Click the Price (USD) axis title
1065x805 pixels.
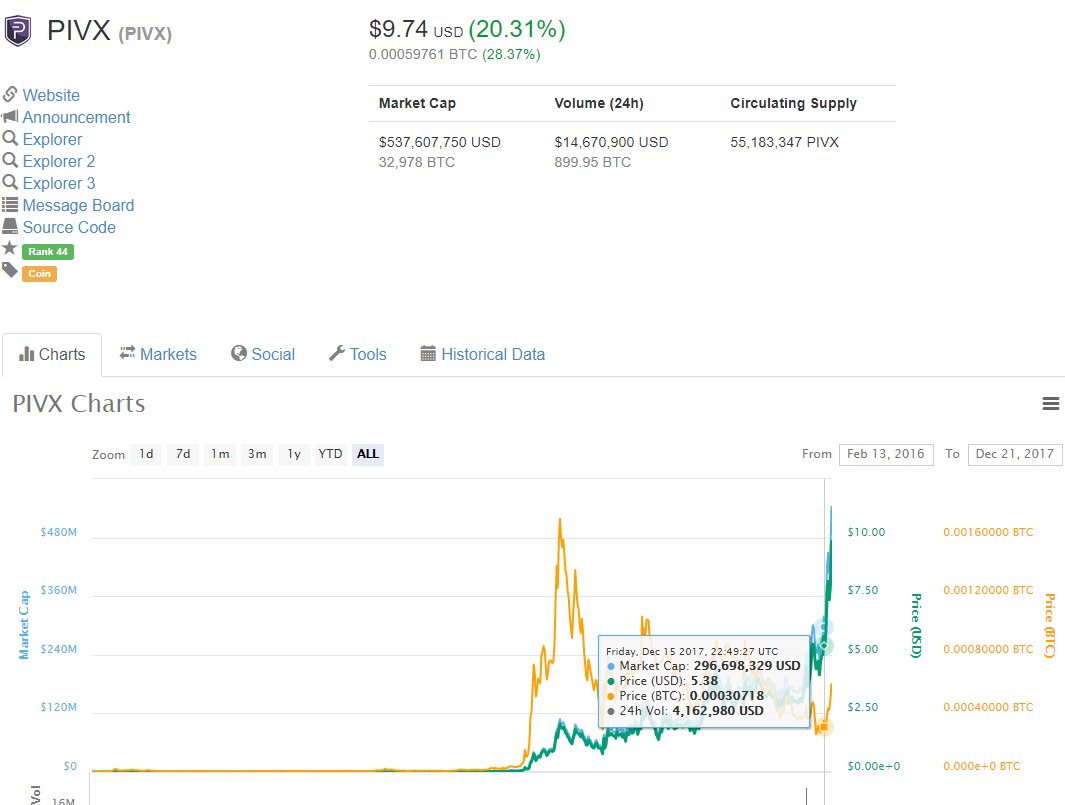(916, 625)
